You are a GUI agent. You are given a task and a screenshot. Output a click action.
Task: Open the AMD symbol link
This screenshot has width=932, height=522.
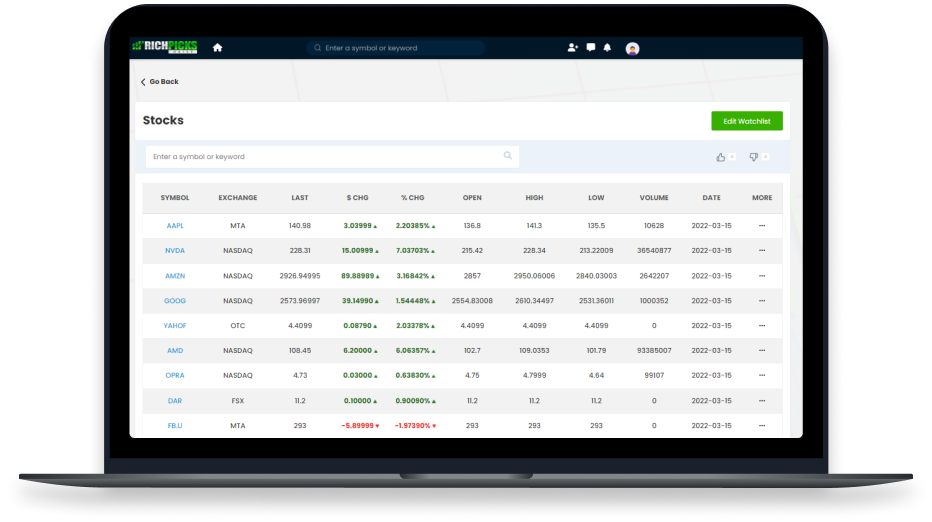point(175,351)
